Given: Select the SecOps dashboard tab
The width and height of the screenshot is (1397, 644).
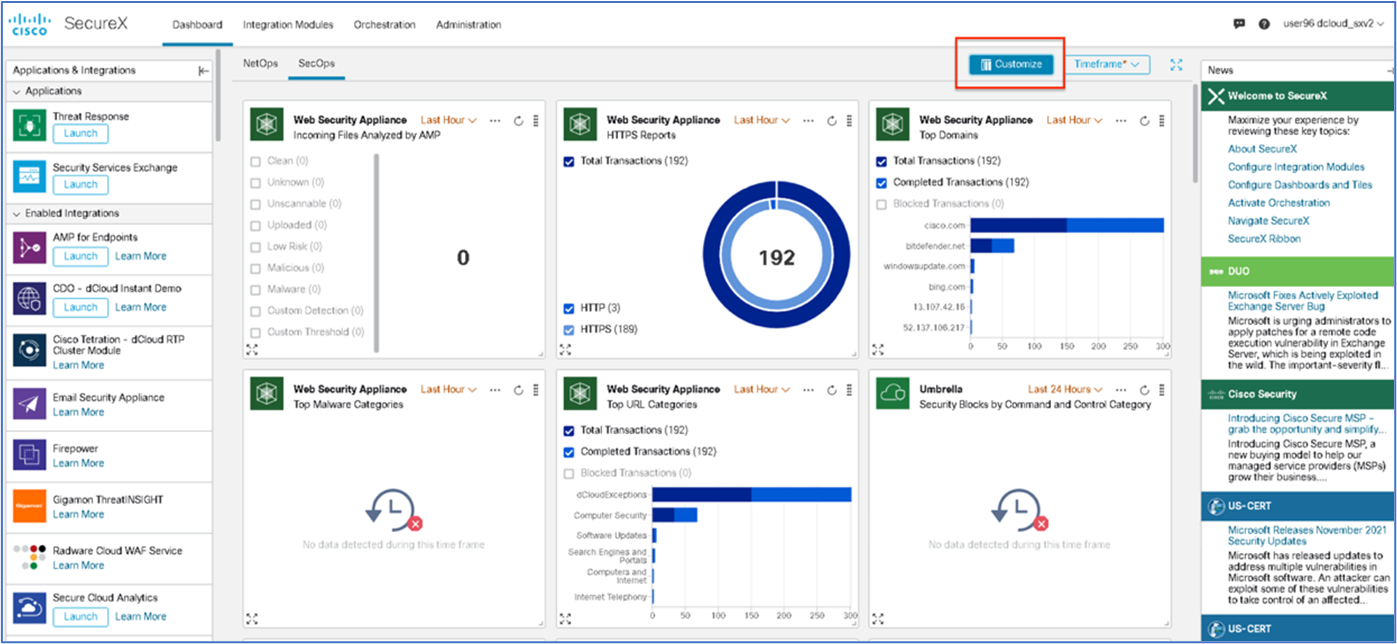Looking at the screenshot, I should 317,63.
